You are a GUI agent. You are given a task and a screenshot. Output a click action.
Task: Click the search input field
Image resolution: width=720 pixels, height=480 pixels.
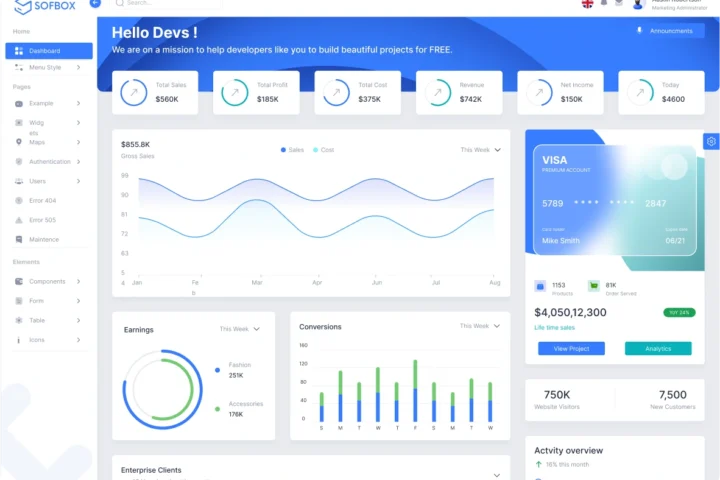click(170, 4)
